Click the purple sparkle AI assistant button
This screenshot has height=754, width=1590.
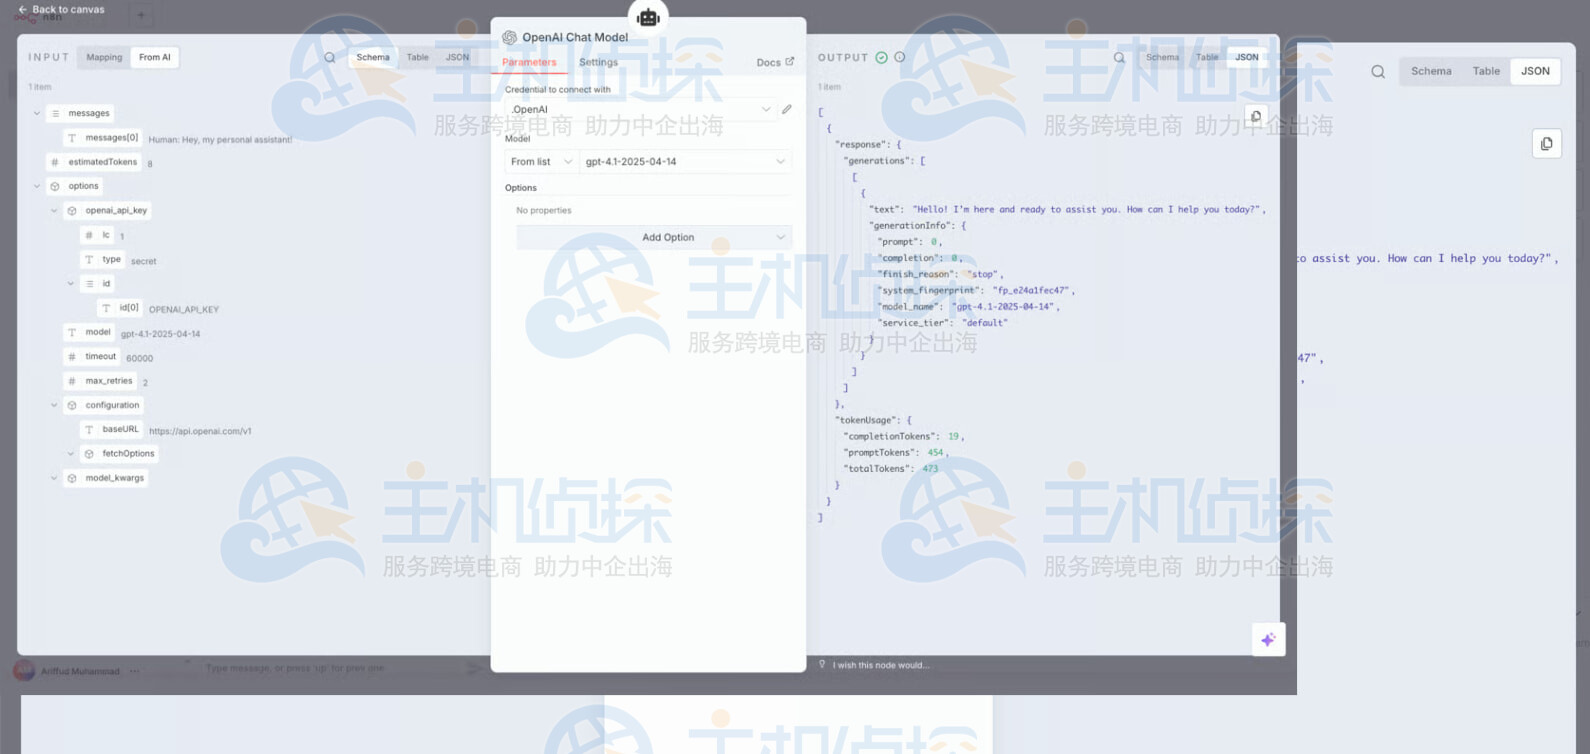(x=1268, y=640)
